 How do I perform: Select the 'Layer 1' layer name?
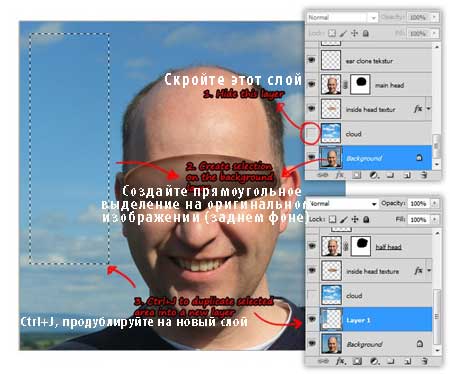358,320
